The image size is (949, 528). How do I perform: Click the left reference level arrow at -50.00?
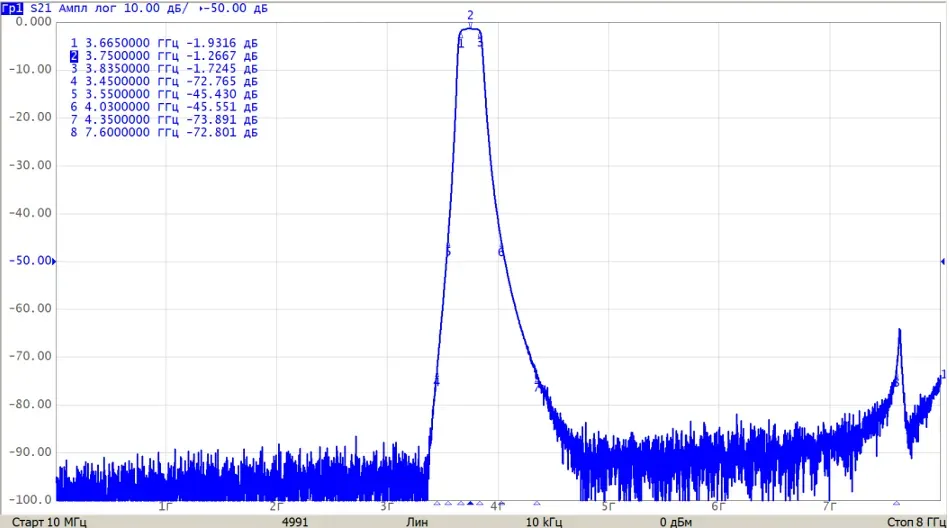tap(54, 261)
